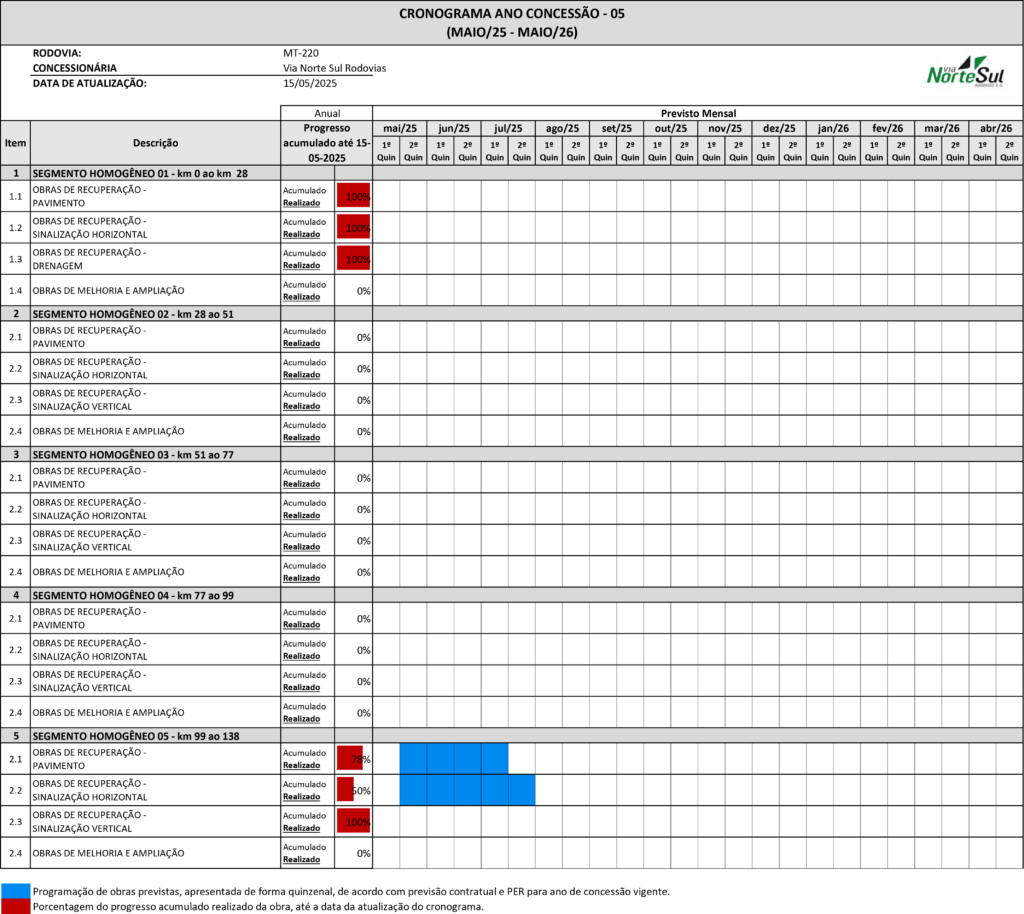
Task: Click 'Acumulado Realizado' label in row 1.1
Action: 304,197
